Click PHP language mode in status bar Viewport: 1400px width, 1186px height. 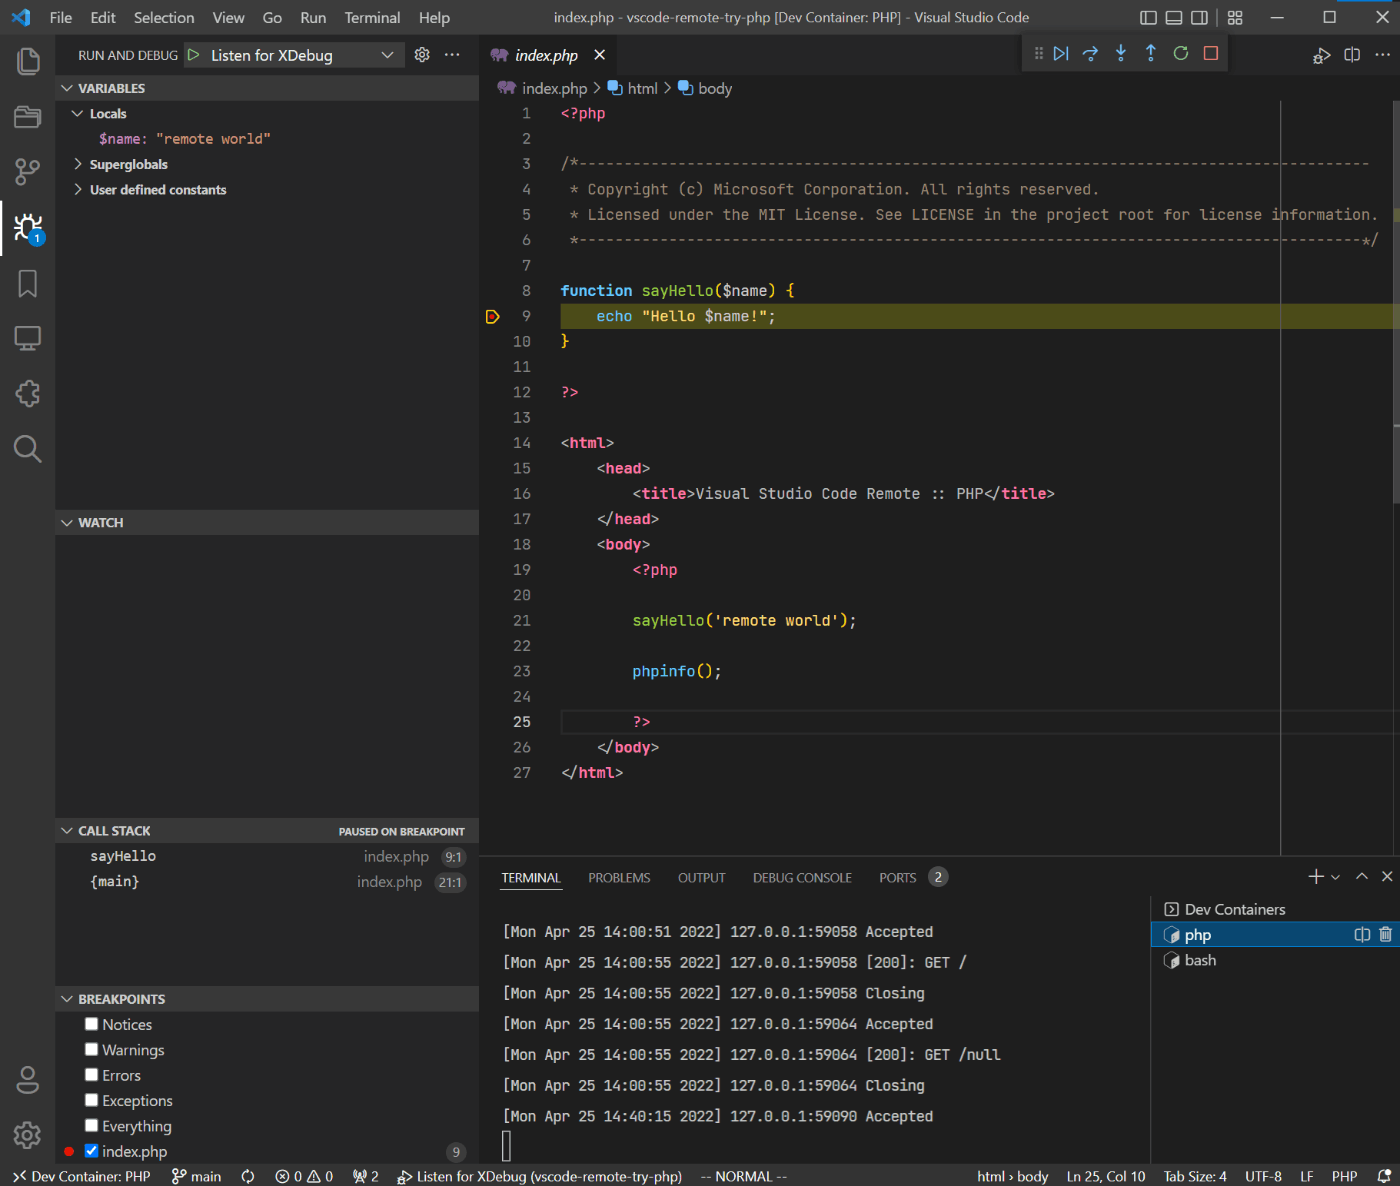point(1345,1176)
